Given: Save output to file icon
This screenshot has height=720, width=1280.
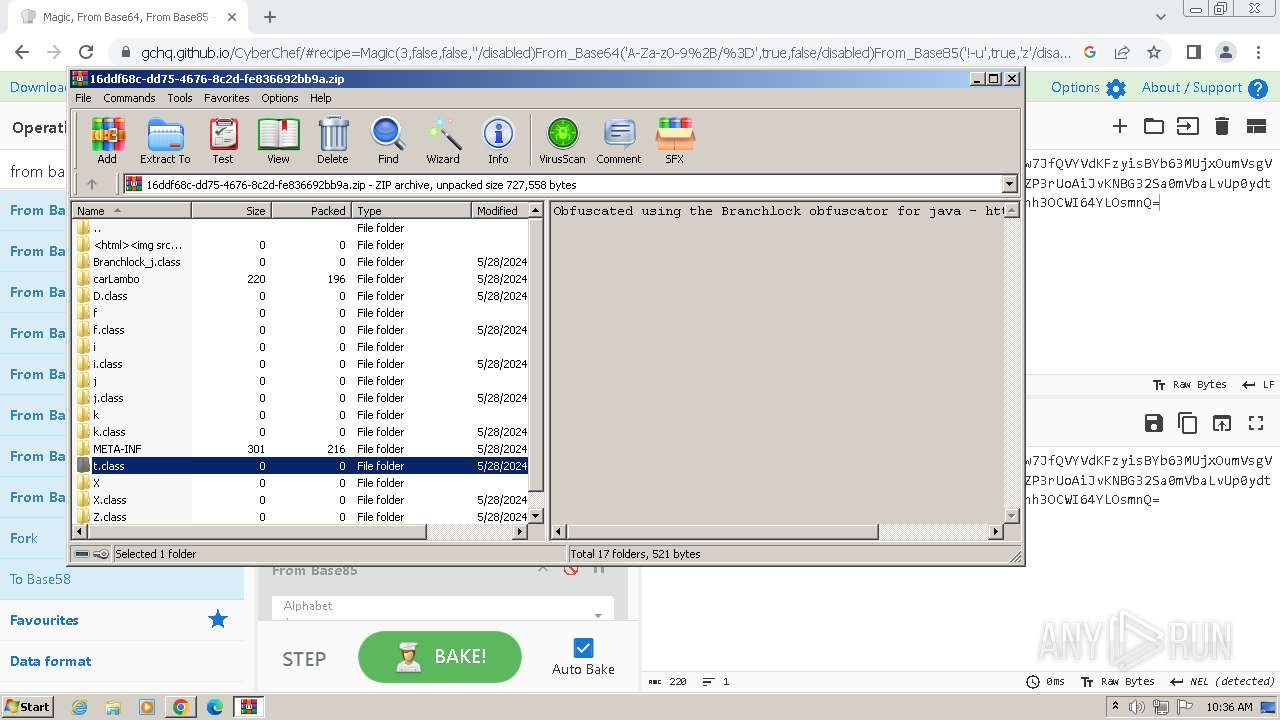Looking at the screenshot, I should point(1154,423).
